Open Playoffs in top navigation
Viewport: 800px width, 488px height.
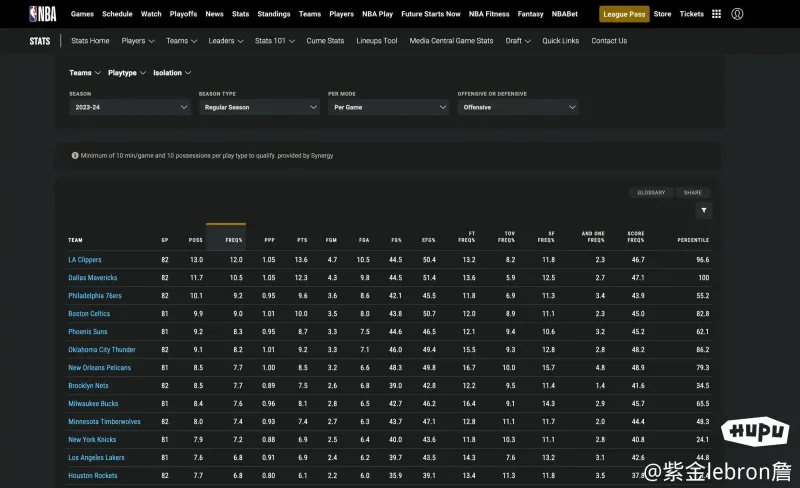tap(183, 14)
